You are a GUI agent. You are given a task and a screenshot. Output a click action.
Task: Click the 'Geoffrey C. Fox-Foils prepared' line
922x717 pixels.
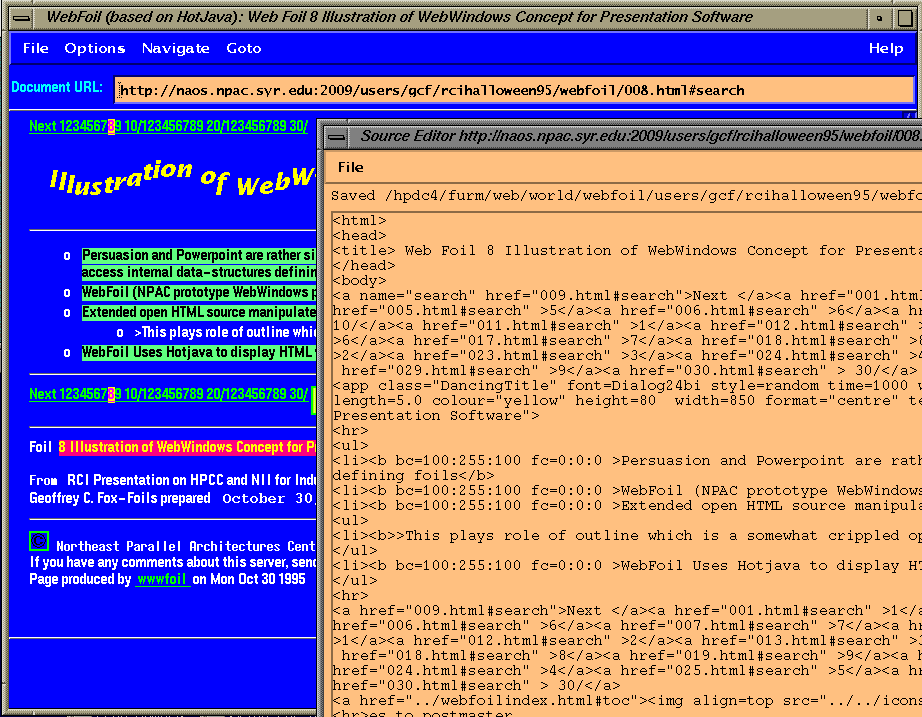click(120, 498)
